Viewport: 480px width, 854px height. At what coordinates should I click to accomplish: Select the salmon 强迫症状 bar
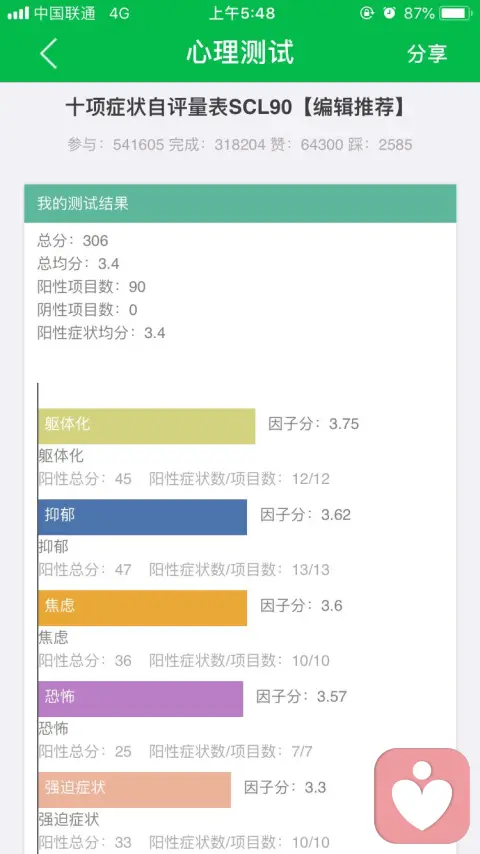click(135, 790)
